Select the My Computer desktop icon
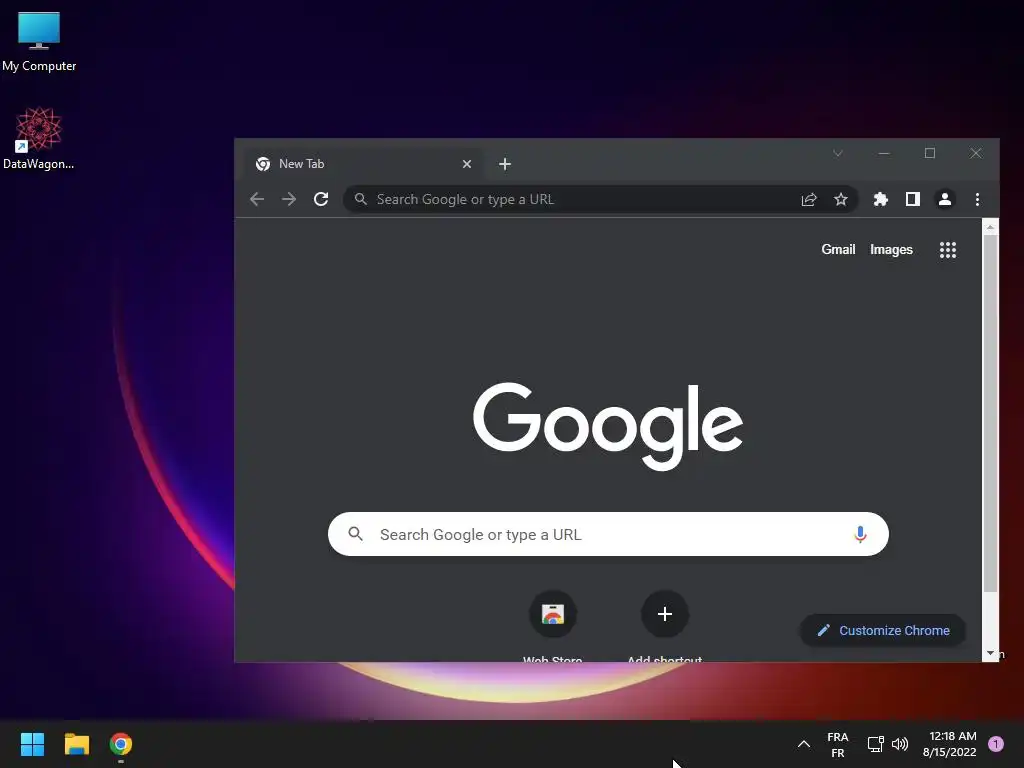Screen dimensions: 1024x768 39,41
